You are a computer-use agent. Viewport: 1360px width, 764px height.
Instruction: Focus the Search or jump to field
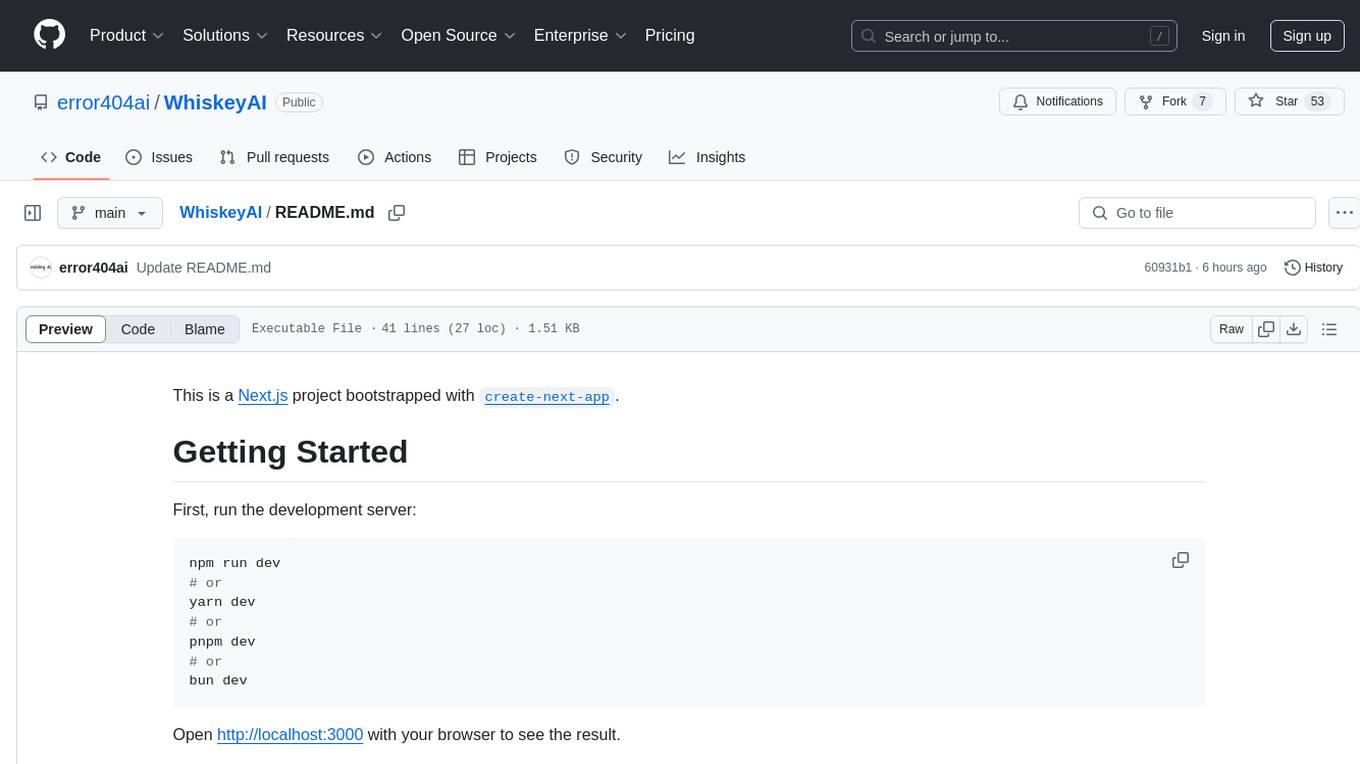[x=1012, y=36]
